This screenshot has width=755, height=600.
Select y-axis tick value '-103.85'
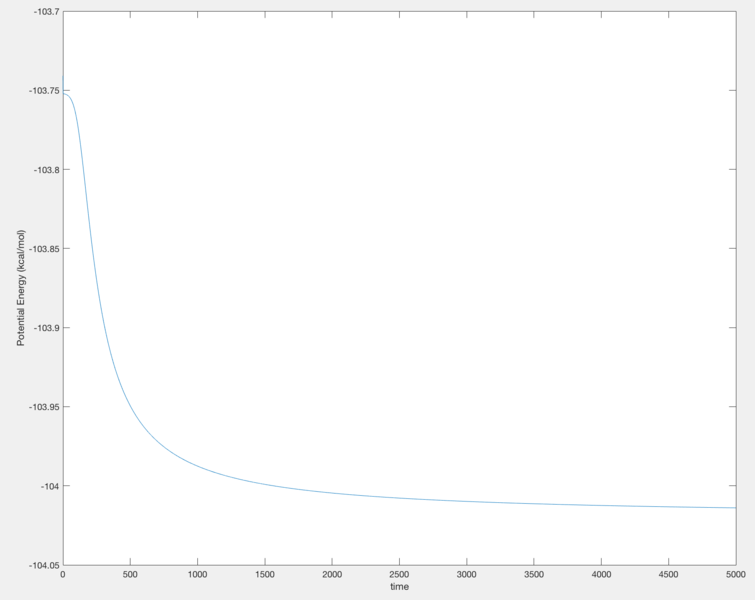coord(45,248)
